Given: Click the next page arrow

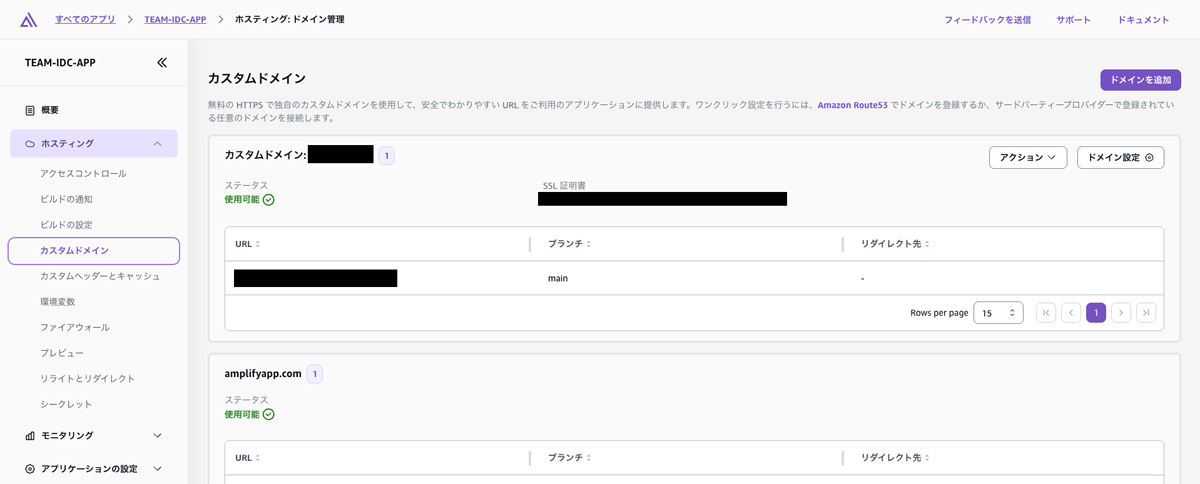Looking at the screenshot, I should point(1121,313).
